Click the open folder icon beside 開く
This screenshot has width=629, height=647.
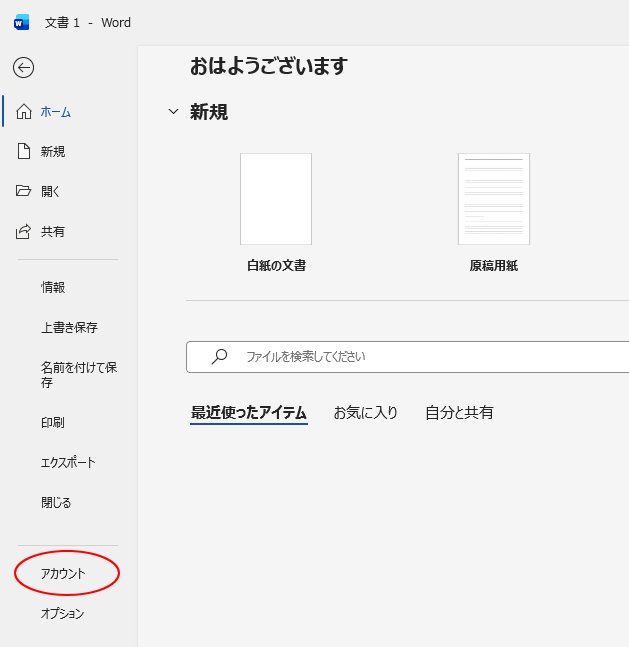24,191
